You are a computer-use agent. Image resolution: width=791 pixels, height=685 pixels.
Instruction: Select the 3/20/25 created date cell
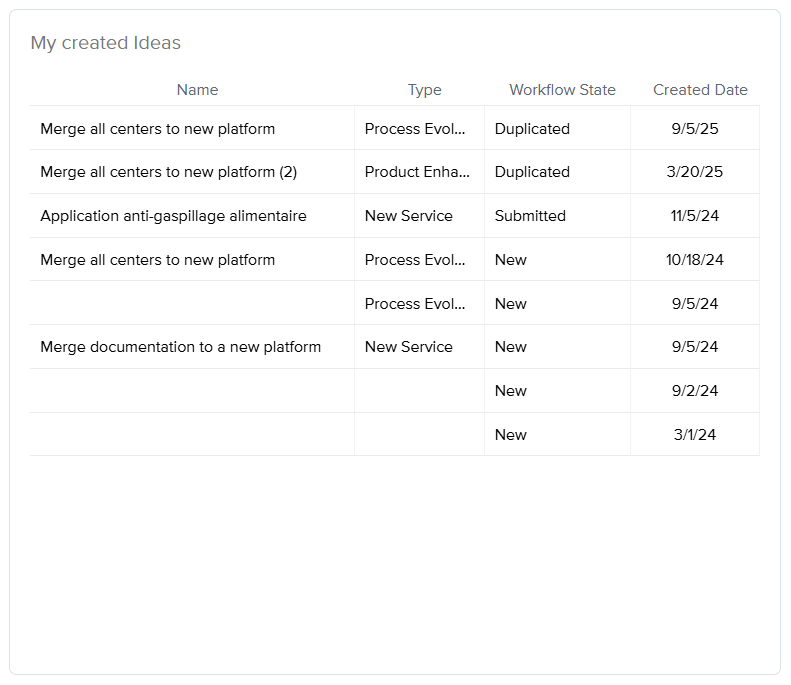695,172
